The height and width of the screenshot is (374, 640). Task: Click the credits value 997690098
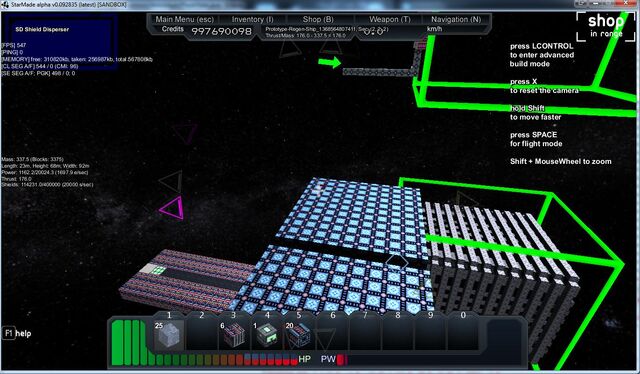point(222,31)
